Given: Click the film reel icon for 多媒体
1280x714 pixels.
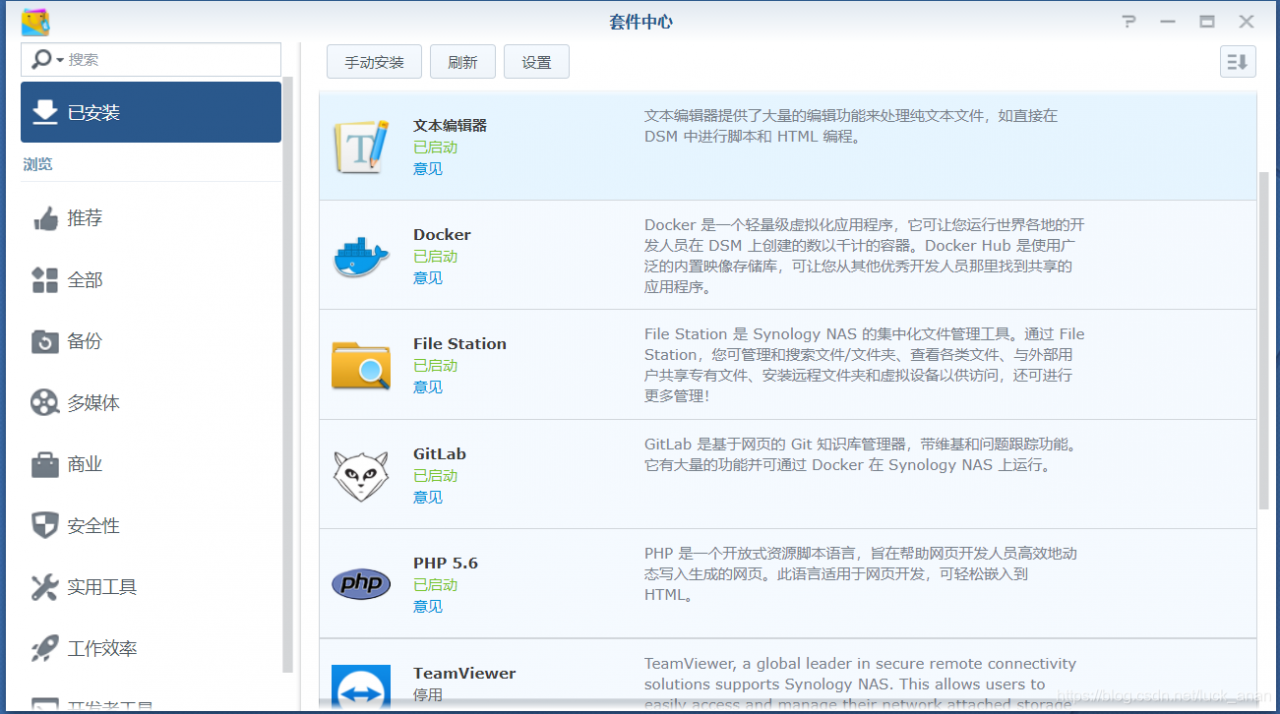Looking at the screenshot, I should coord(45,403).
